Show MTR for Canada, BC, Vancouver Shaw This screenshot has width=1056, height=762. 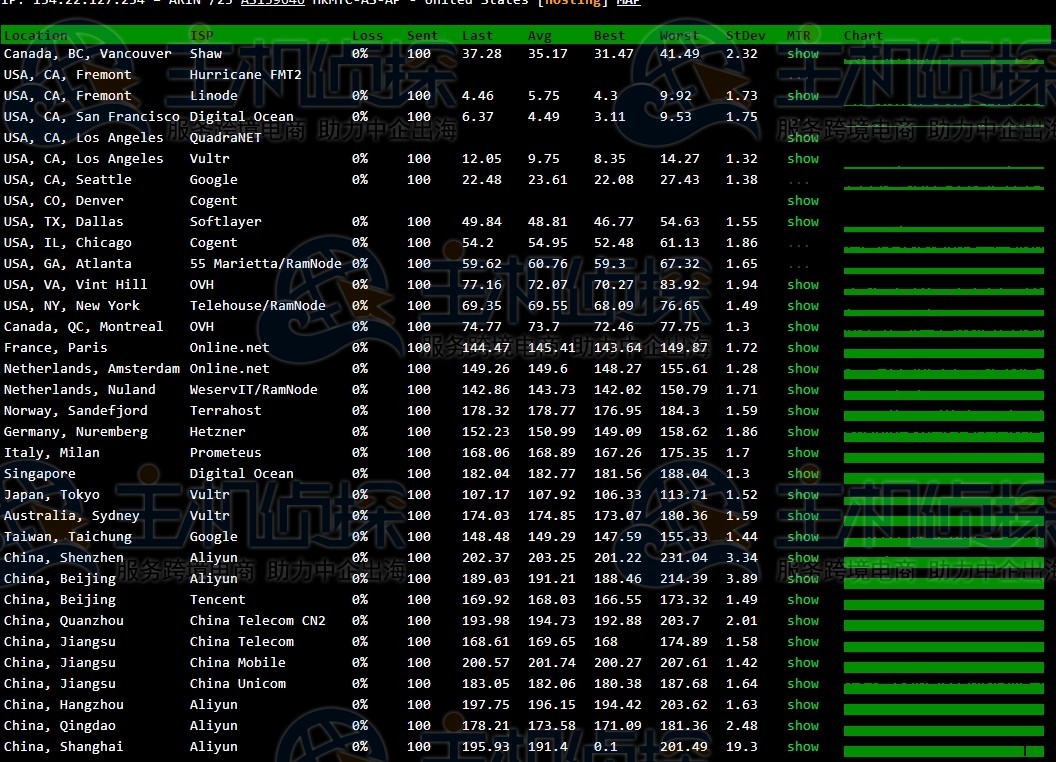[802, 54]
